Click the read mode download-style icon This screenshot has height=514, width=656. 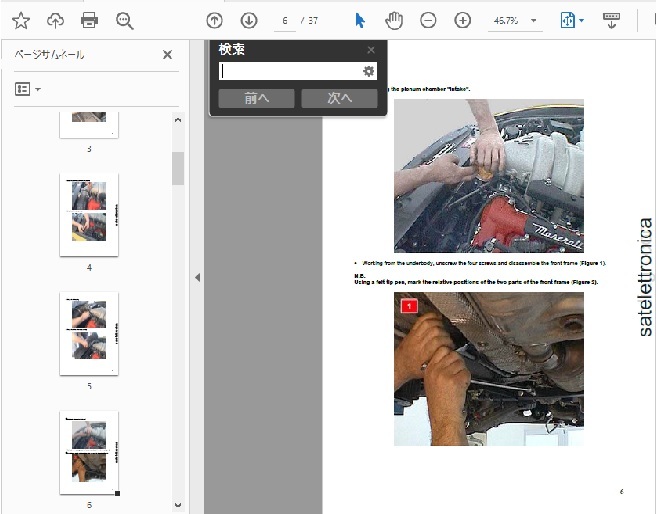click(x=611, y=20)
